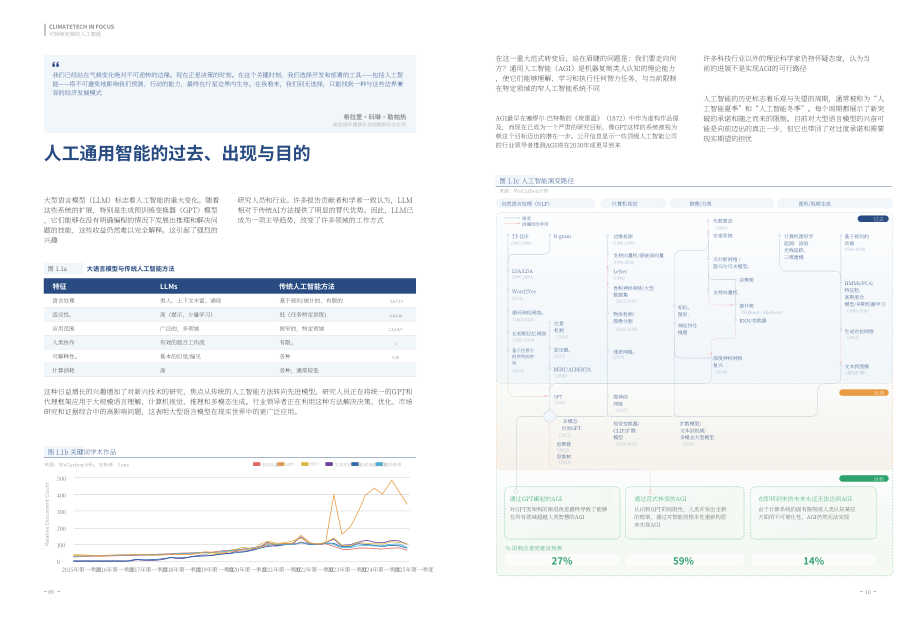Click the TF-IDF node in evolution diagram
Screen dimensions: 920x625
(x=520, y=237)
